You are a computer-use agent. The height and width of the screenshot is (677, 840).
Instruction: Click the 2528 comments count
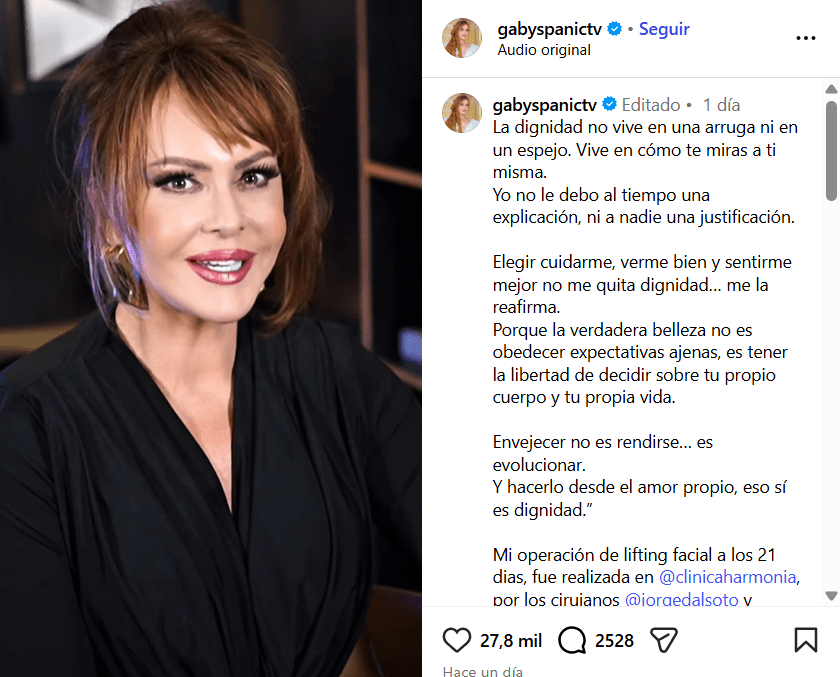(x=614, y=641)
